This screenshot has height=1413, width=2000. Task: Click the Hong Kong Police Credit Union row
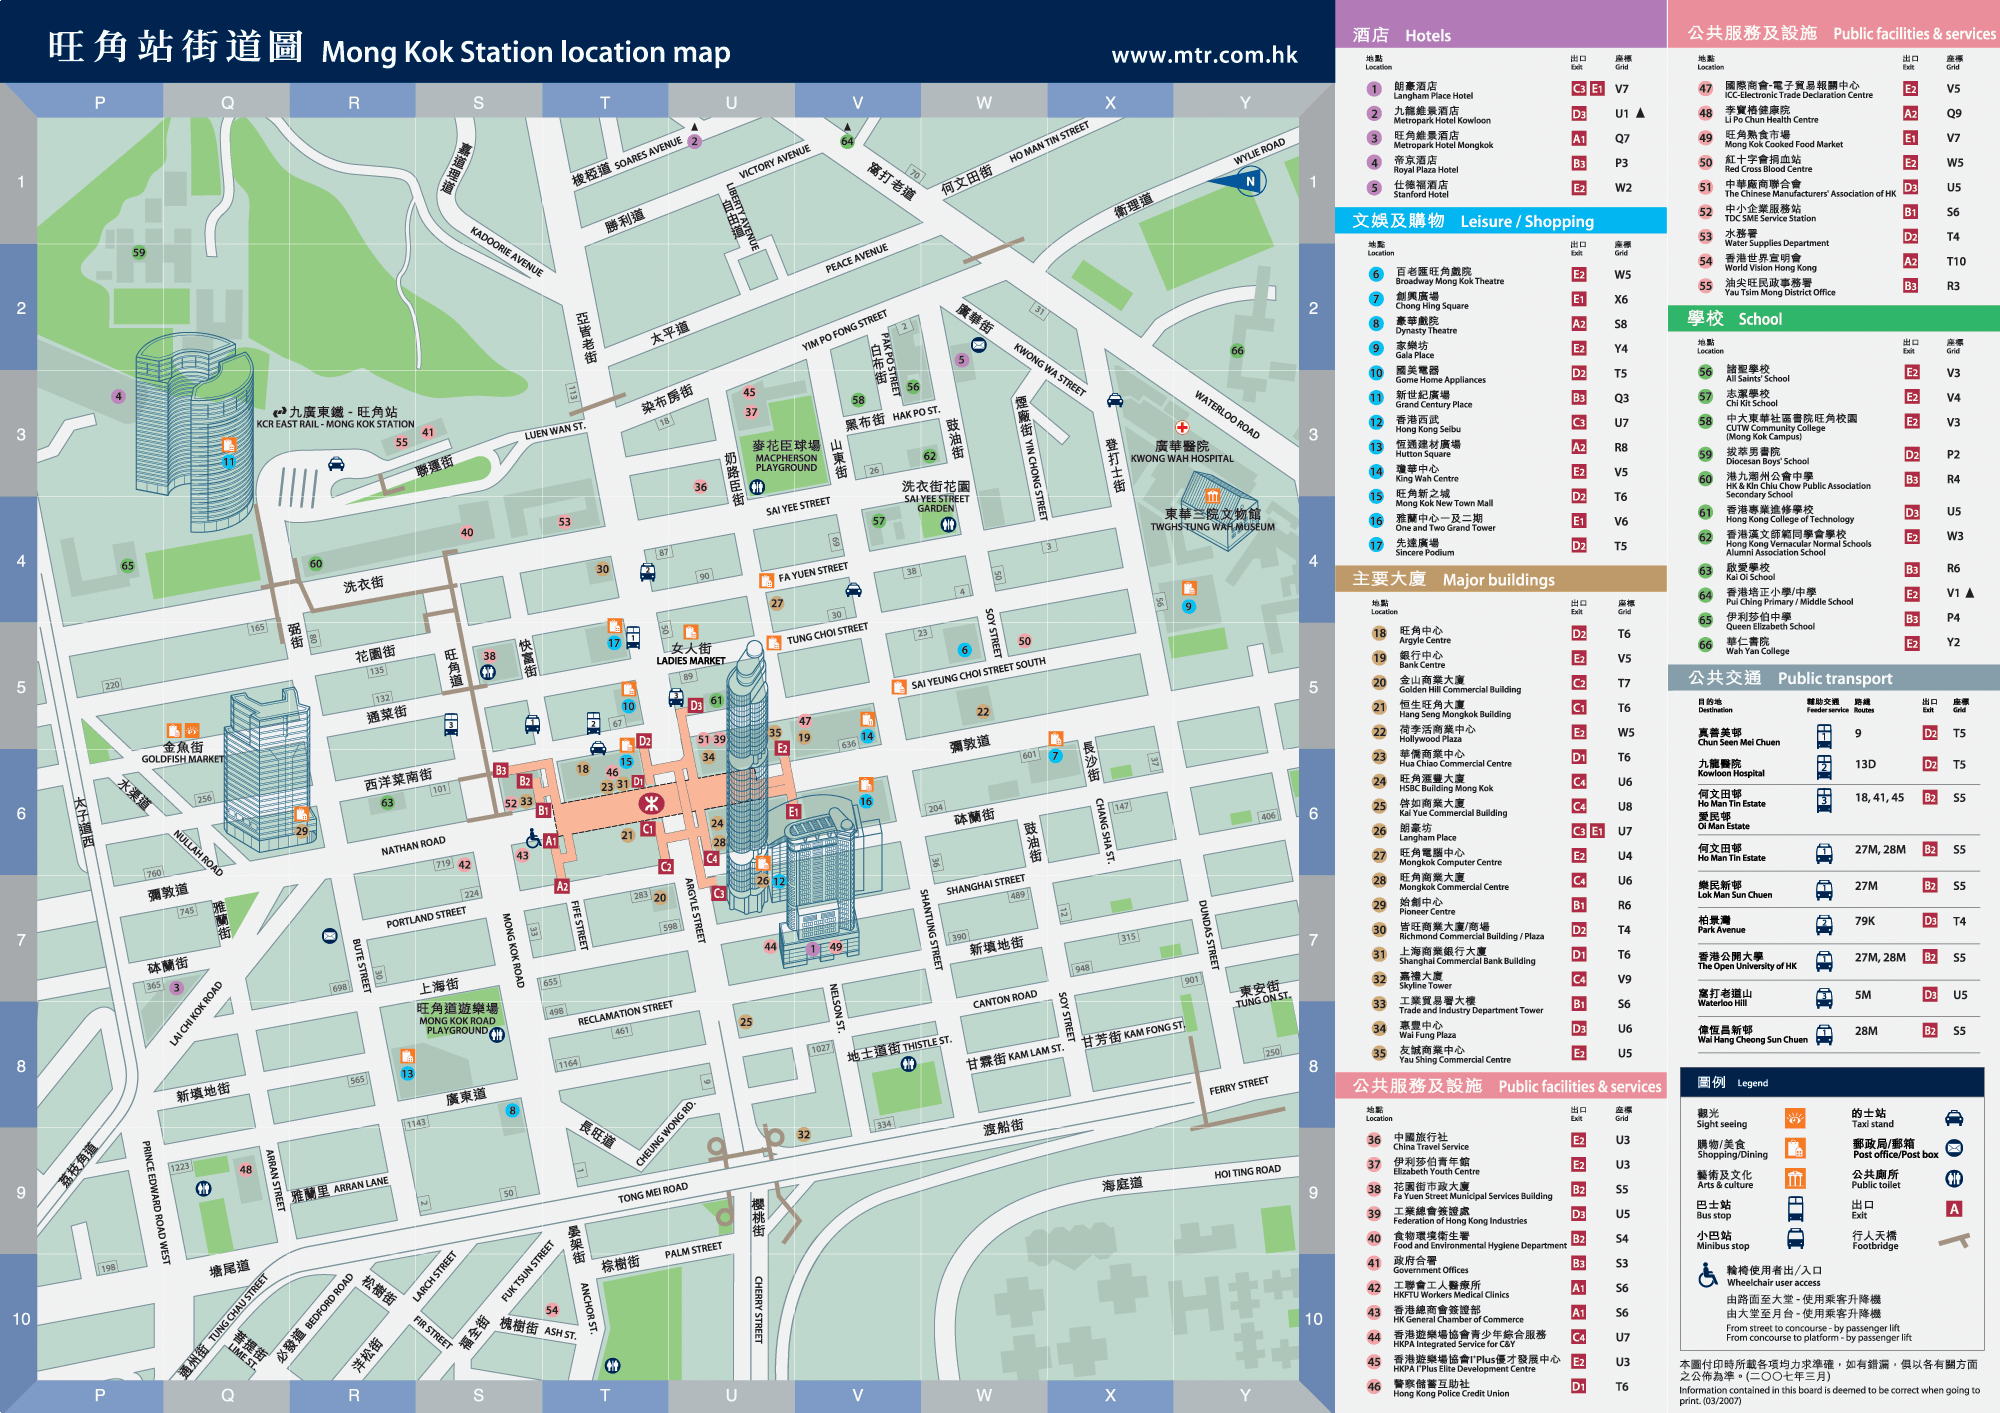pos(1501,1388)
